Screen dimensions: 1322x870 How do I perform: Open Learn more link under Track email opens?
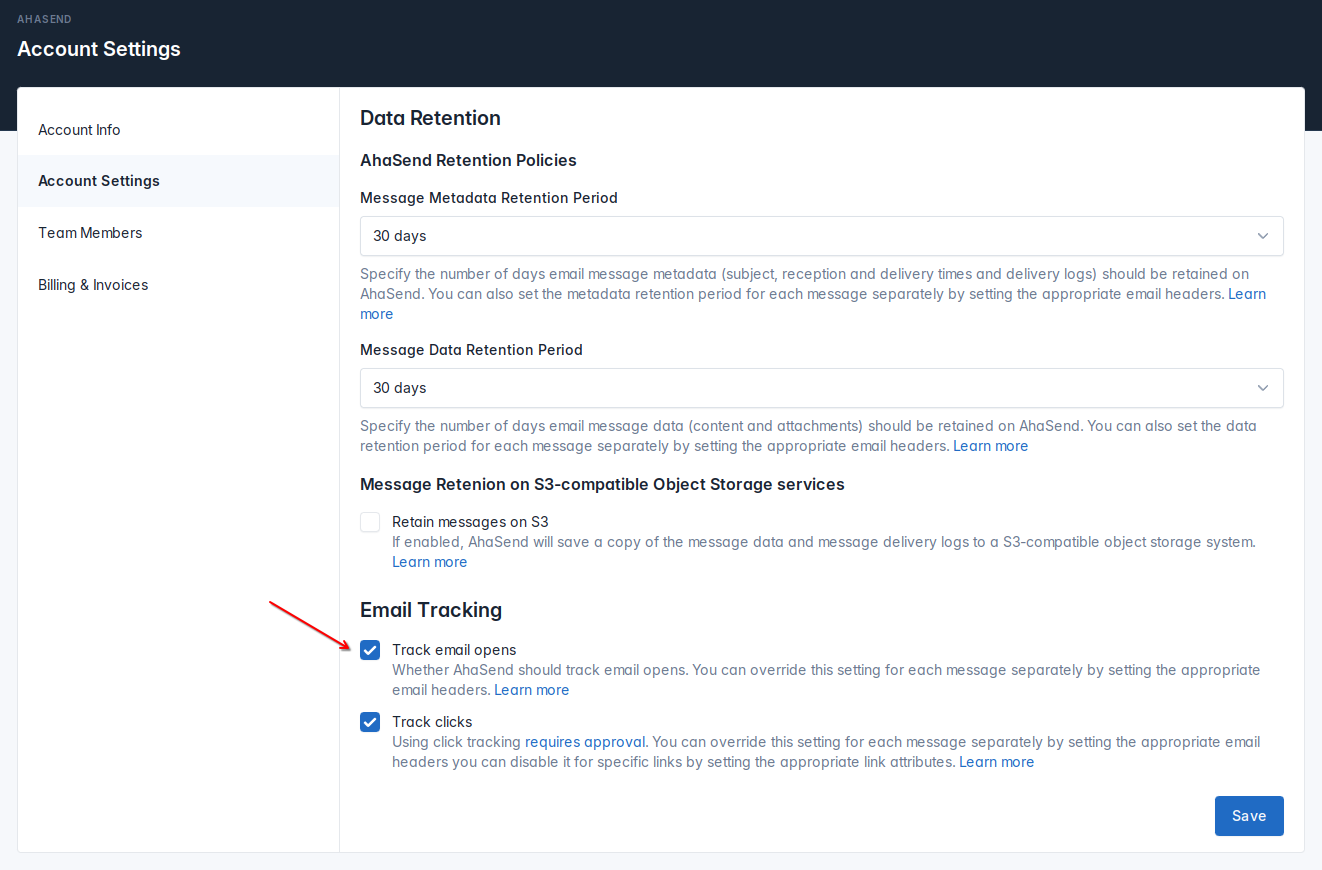531,690
